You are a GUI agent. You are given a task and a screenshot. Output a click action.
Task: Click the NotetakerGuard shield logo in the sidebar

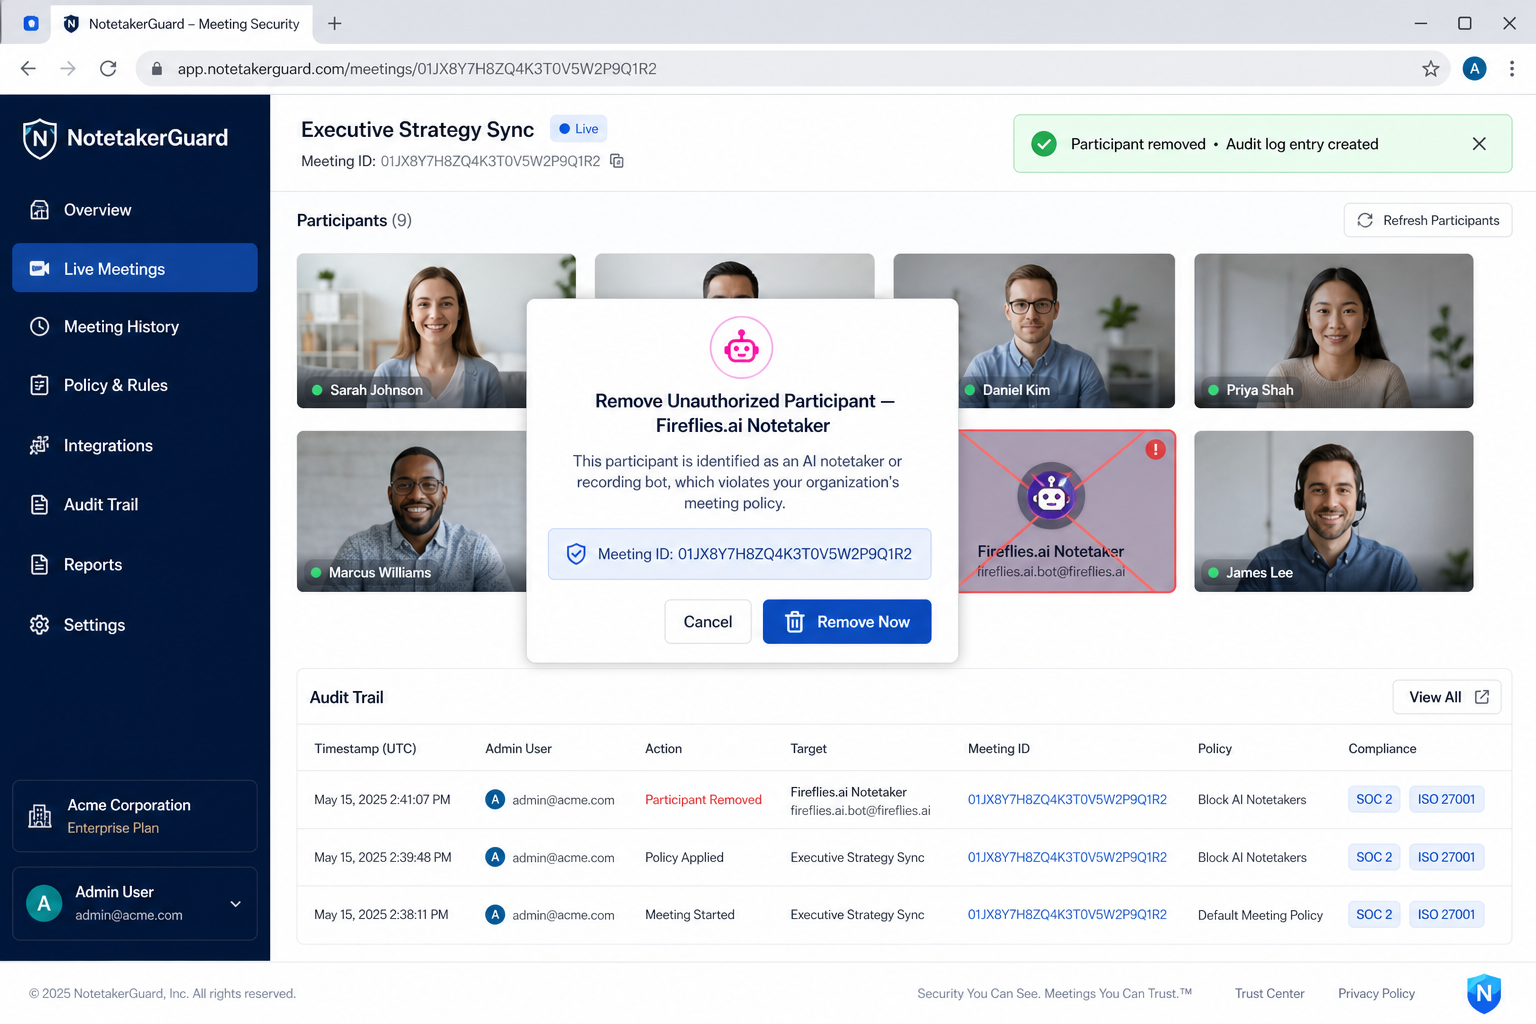click(x=40, y=138)
